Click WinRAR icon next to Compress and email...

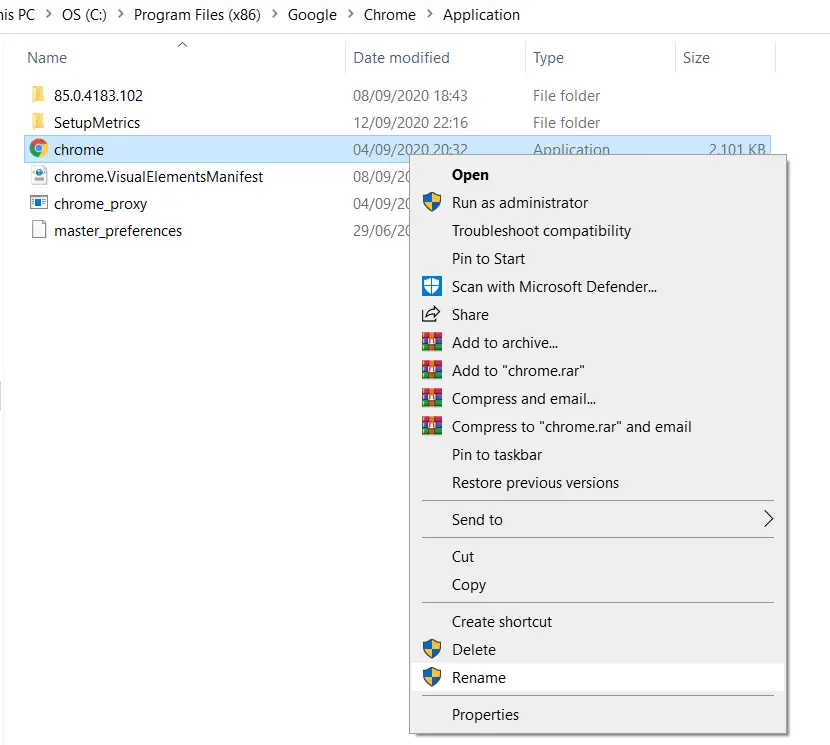point(431,398)
